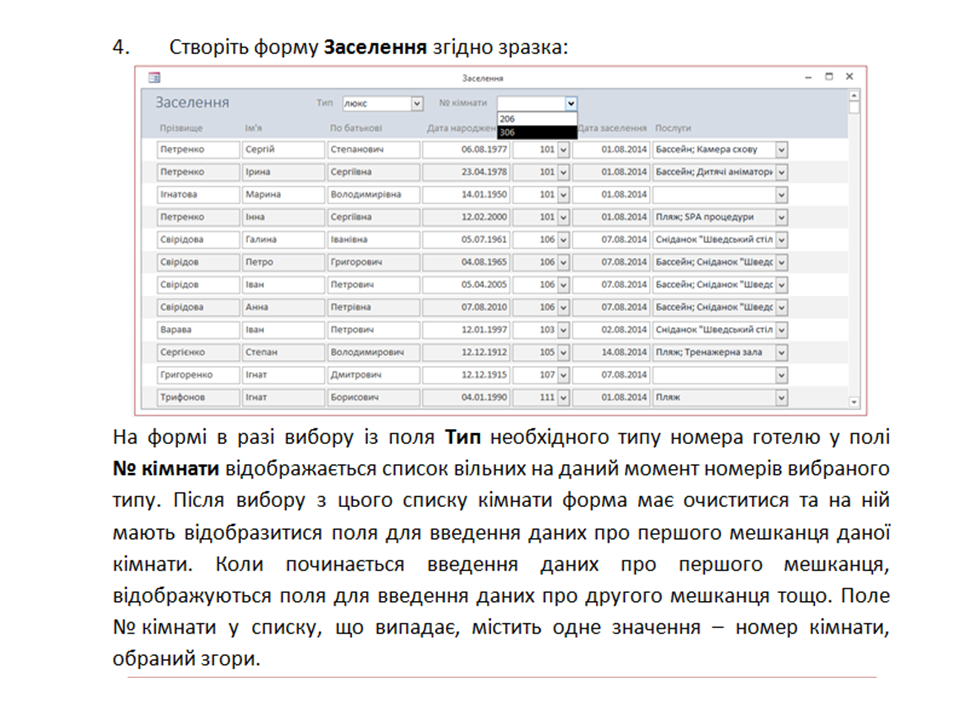Image resolution: width=960 pixels, height=720 pixels.
Task: Click the Ім'я column header
Action: 253,128
